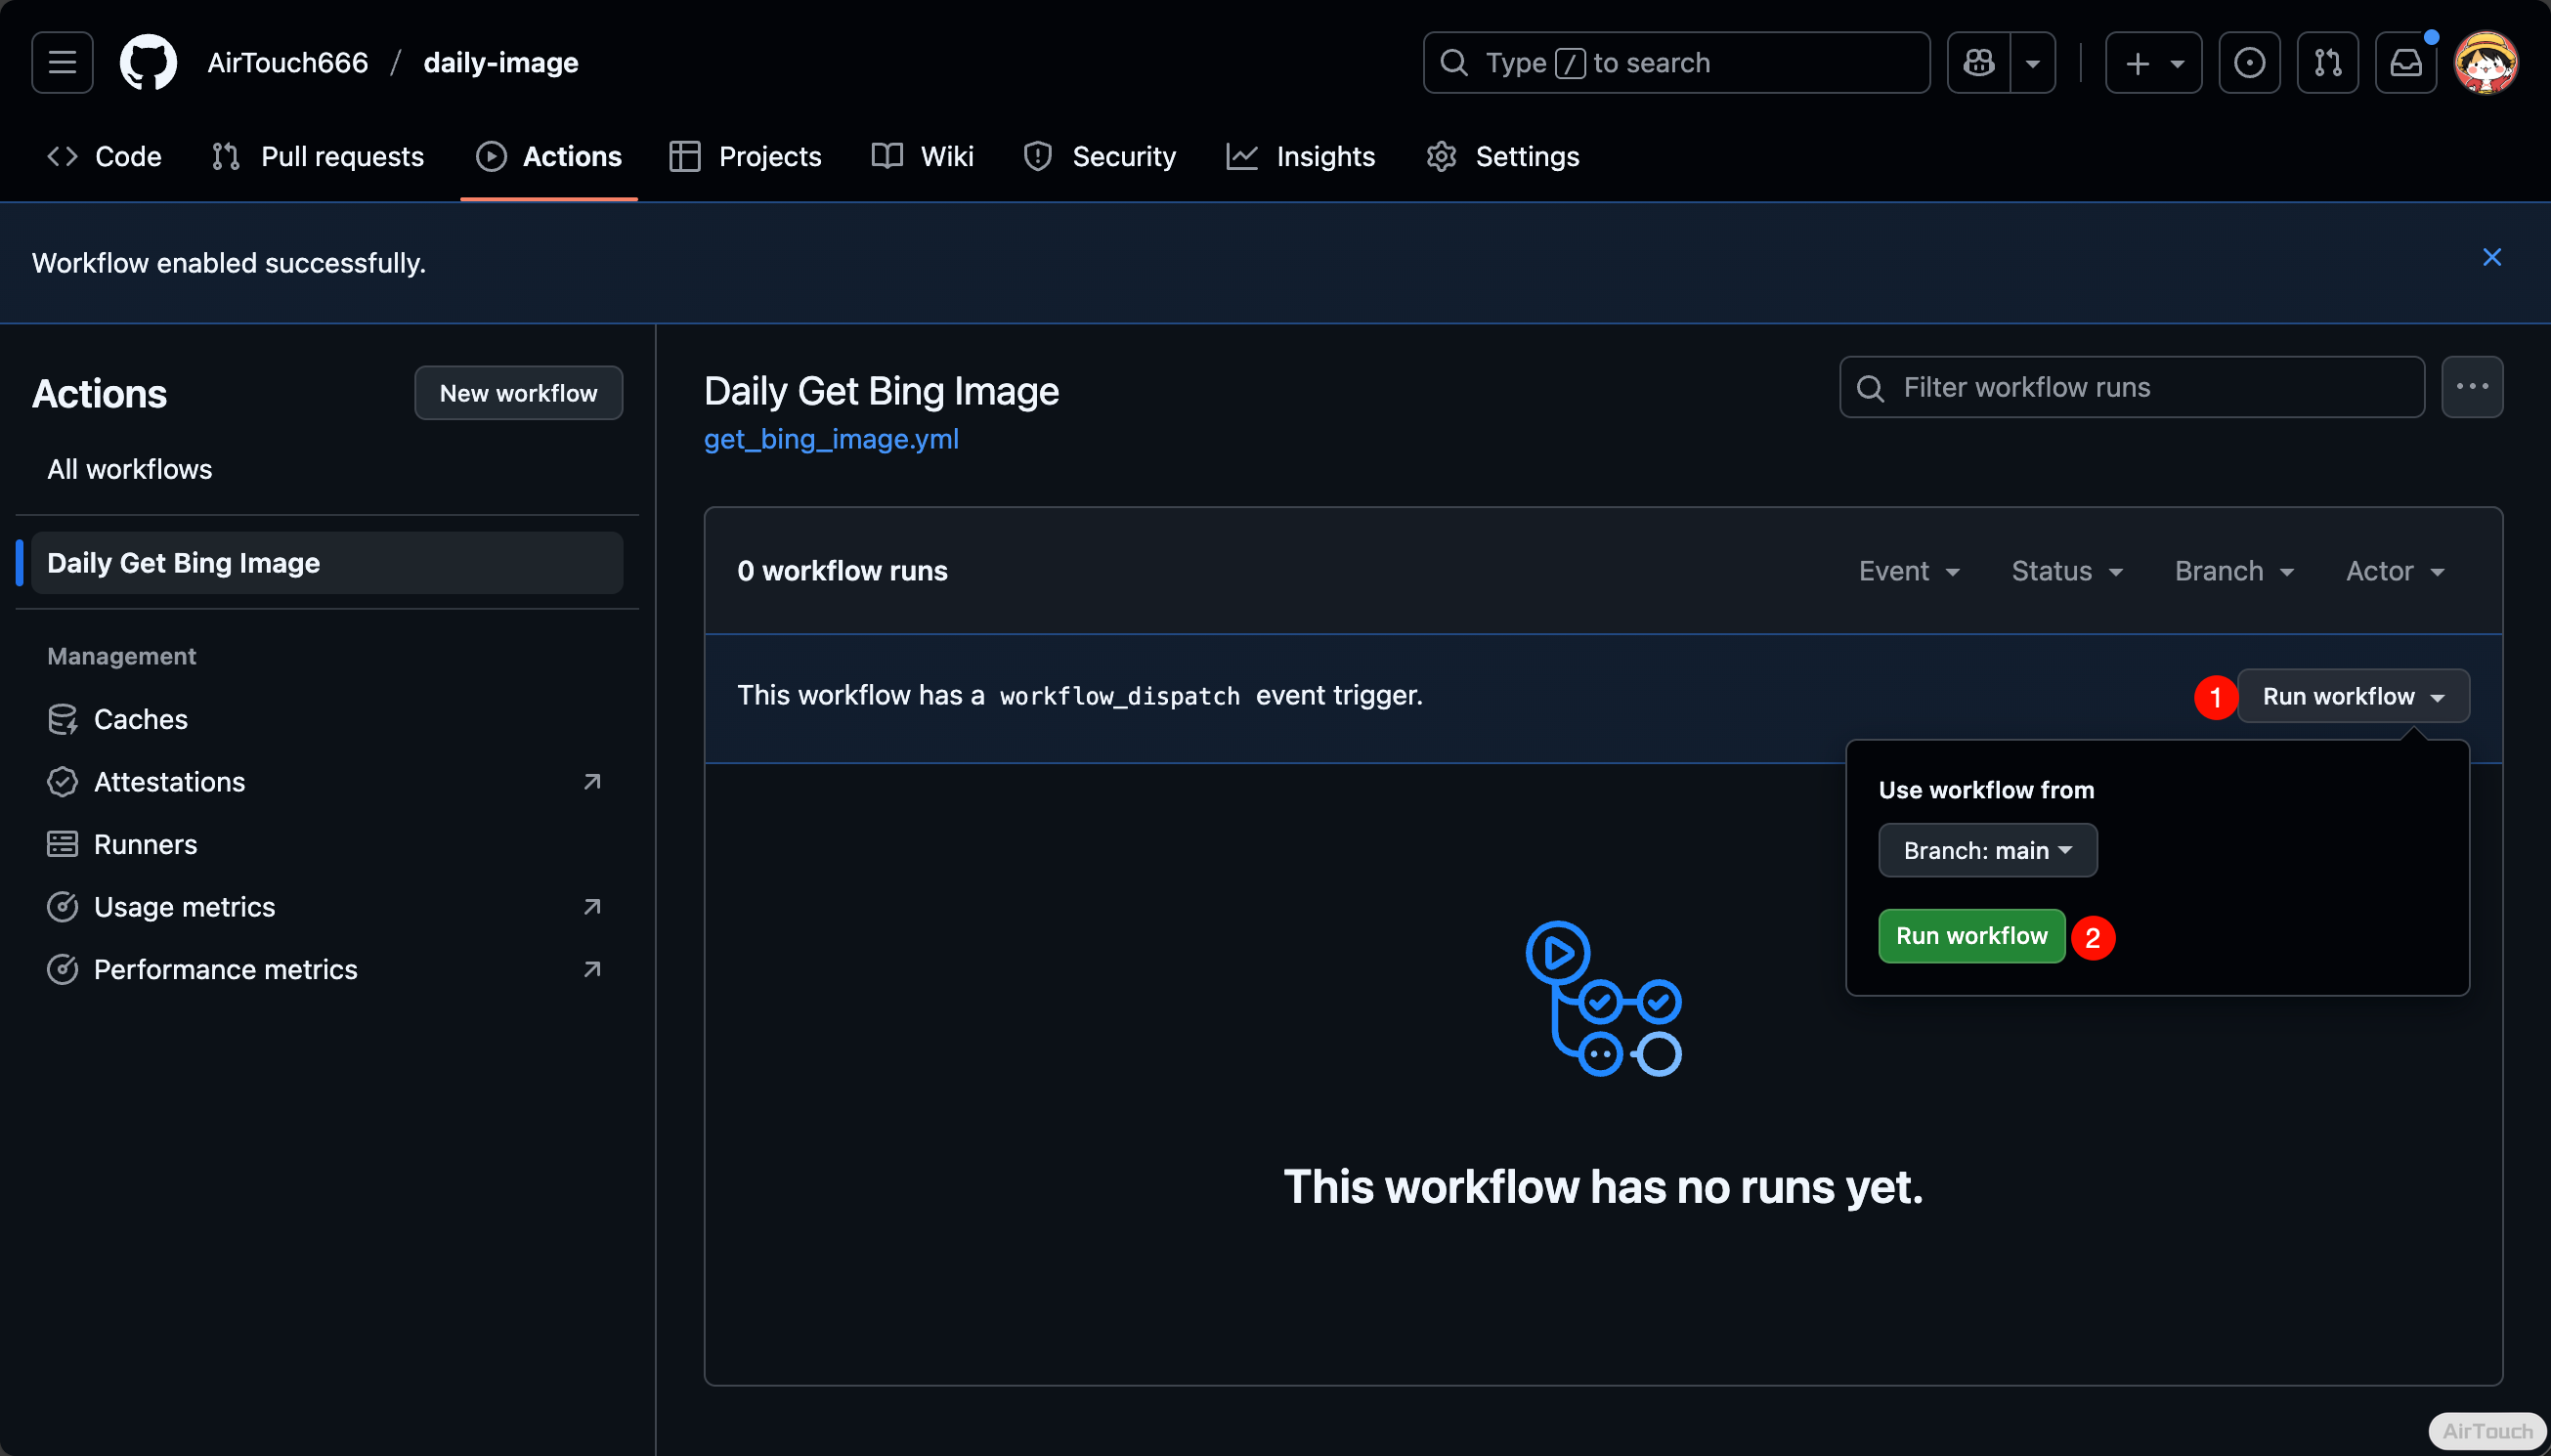Open the user avatar menu
2551x1456 pixels.
(2486, 63)
